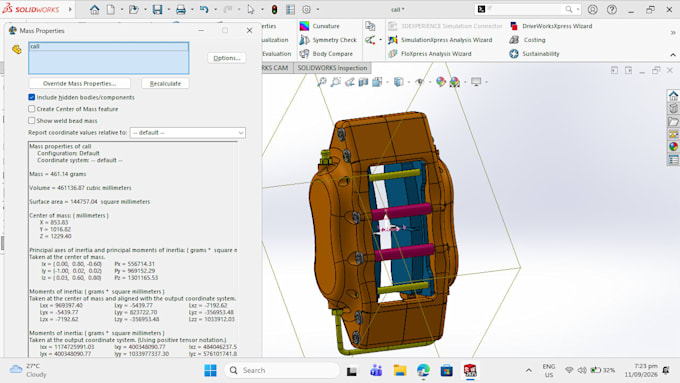Viewport: 680px width, 383px height.
Task: Enable Show weld bead mass
Action: pyautogui.click(x=32, y=121)
